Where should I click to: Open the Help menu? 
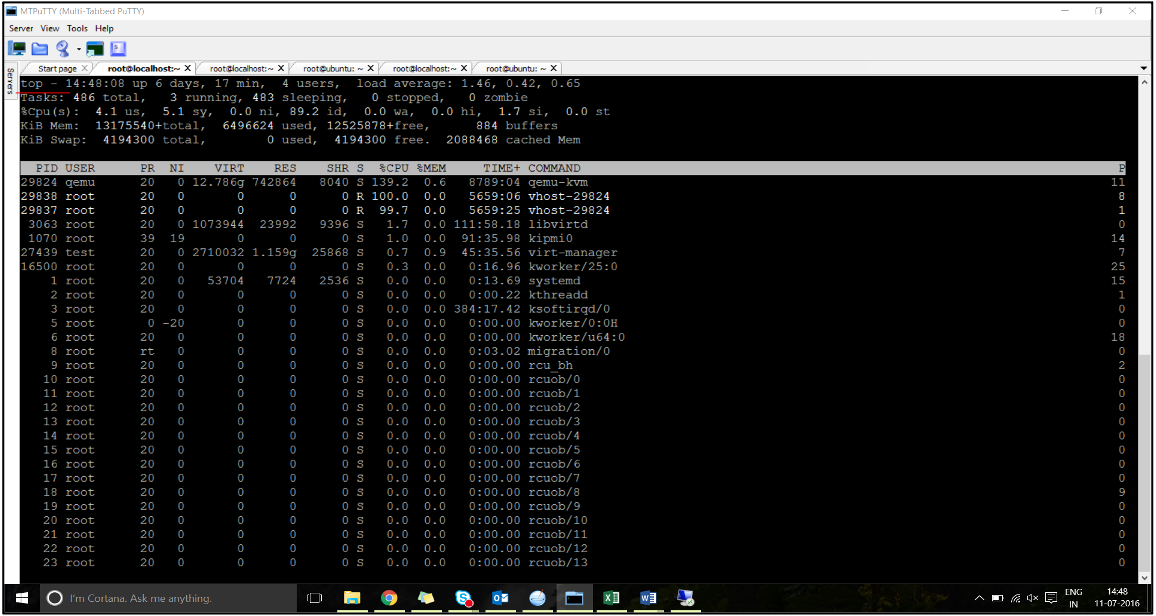point(104,28)
